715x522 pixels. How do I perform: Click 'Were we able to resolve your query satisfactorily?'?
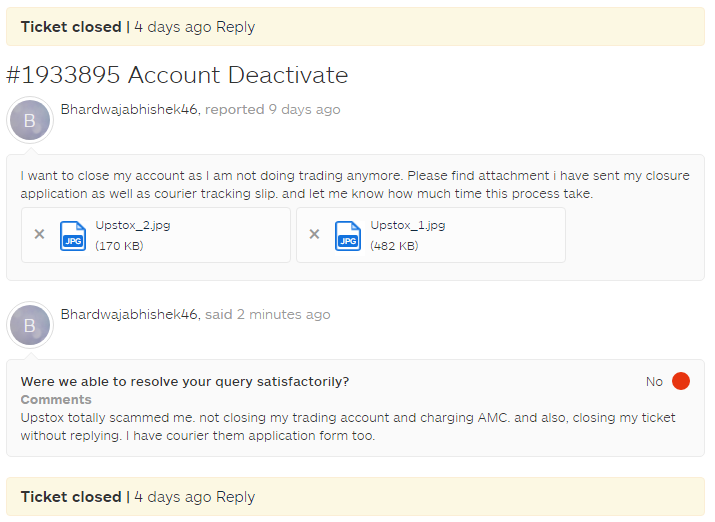pos(185,382)
